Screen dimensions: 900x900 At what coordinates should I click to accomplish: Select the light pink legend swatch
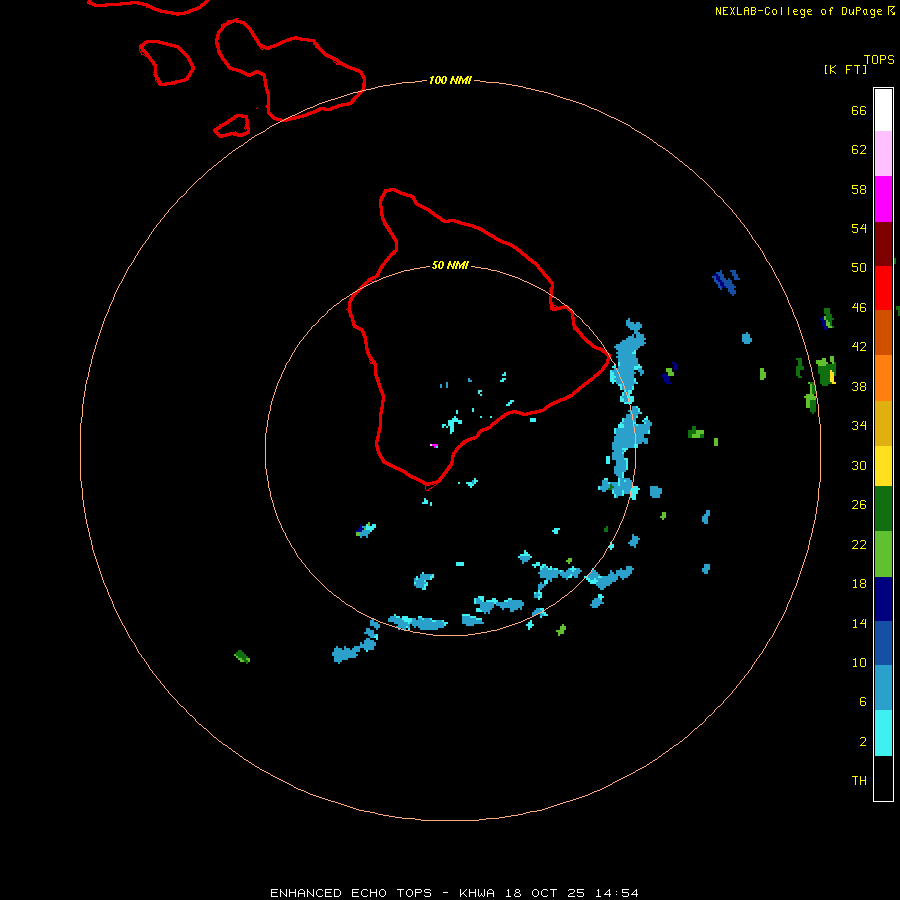click(883, 153)
